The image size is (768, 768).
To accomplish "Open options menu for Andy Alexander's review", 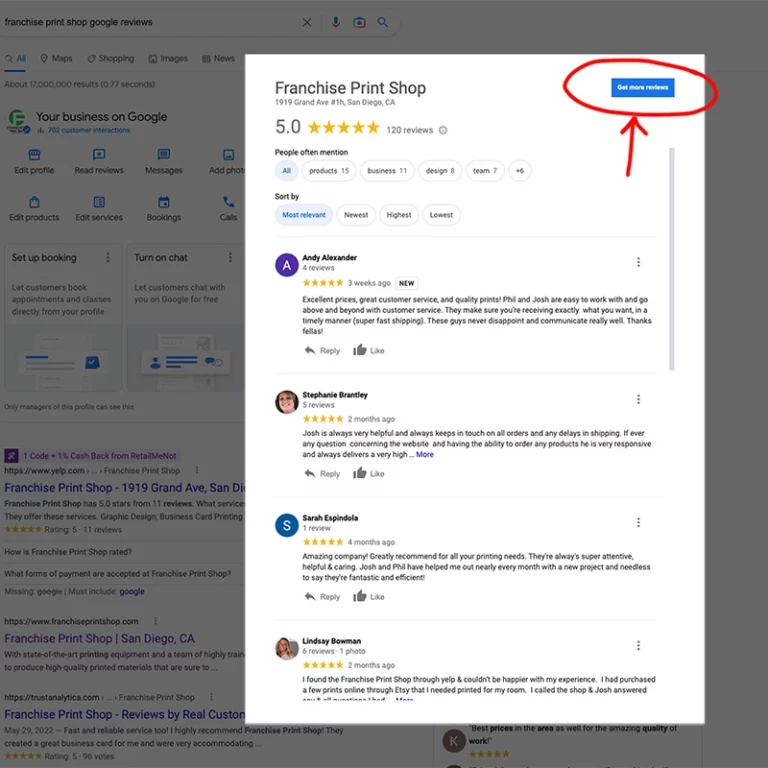I will (638, 262).
